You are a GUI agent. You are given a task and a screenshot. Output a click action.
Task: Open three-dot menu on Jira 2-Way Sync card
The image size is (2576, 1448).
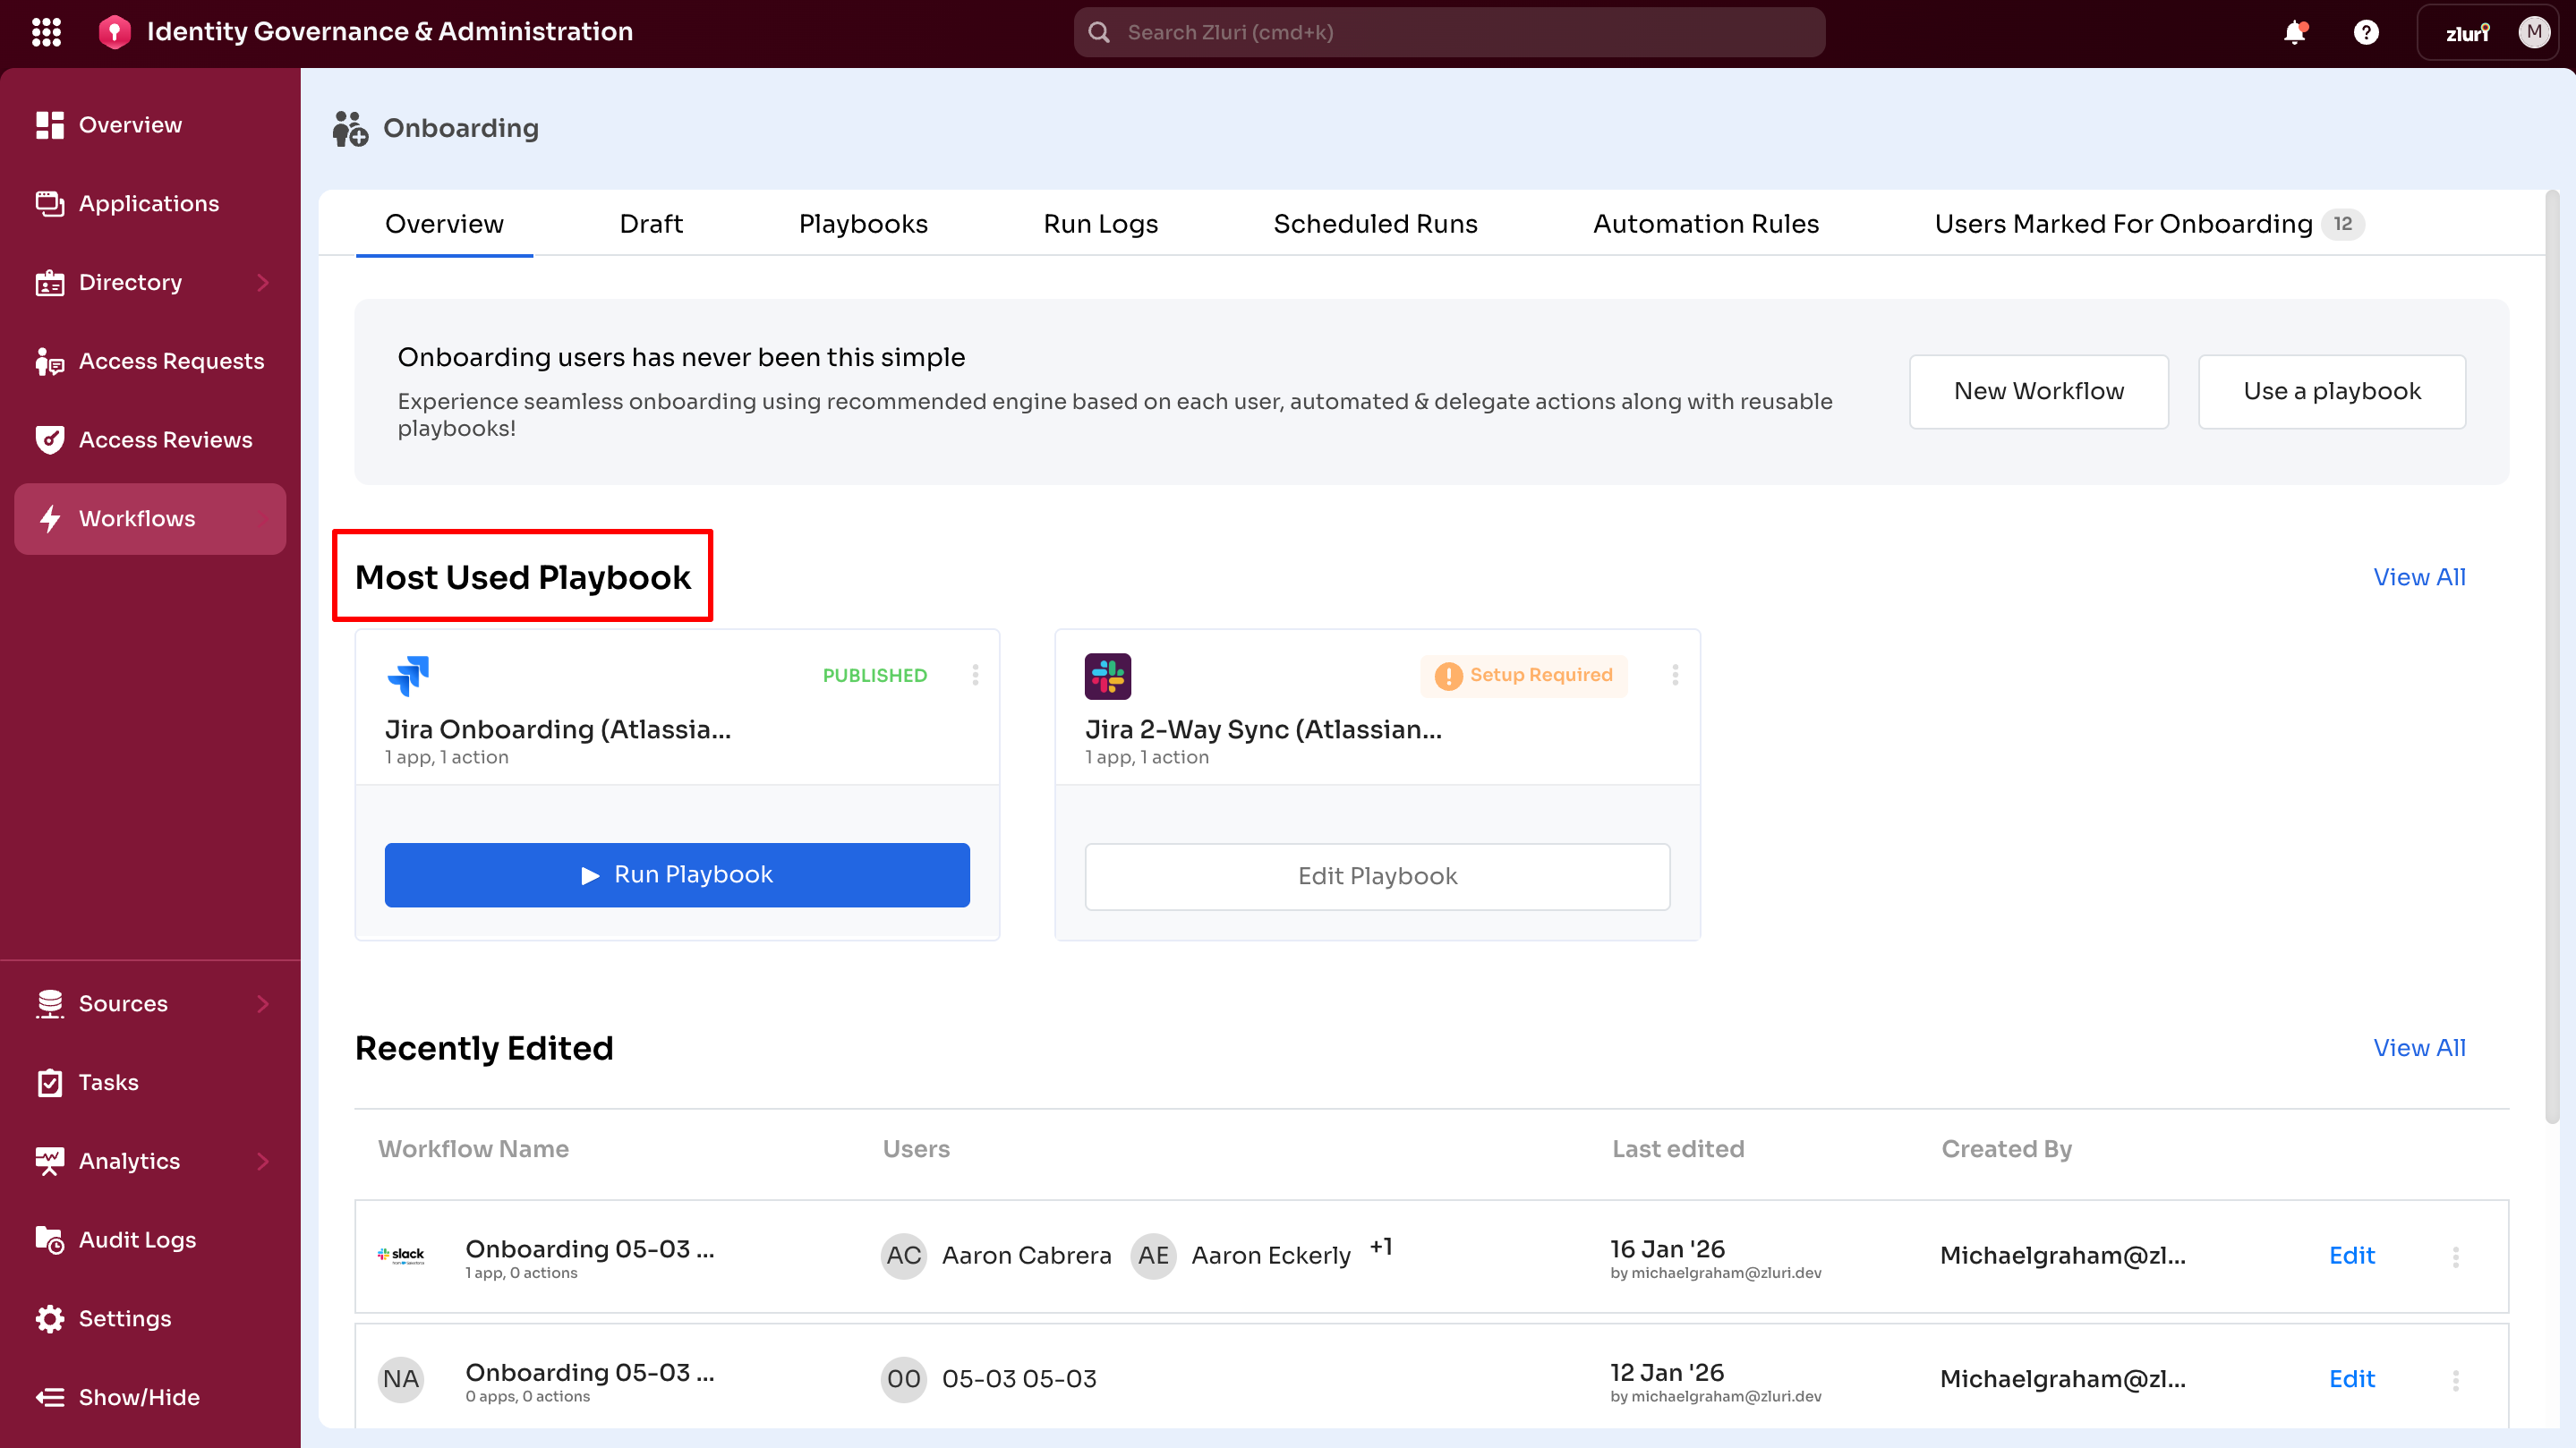[1675, 675]
